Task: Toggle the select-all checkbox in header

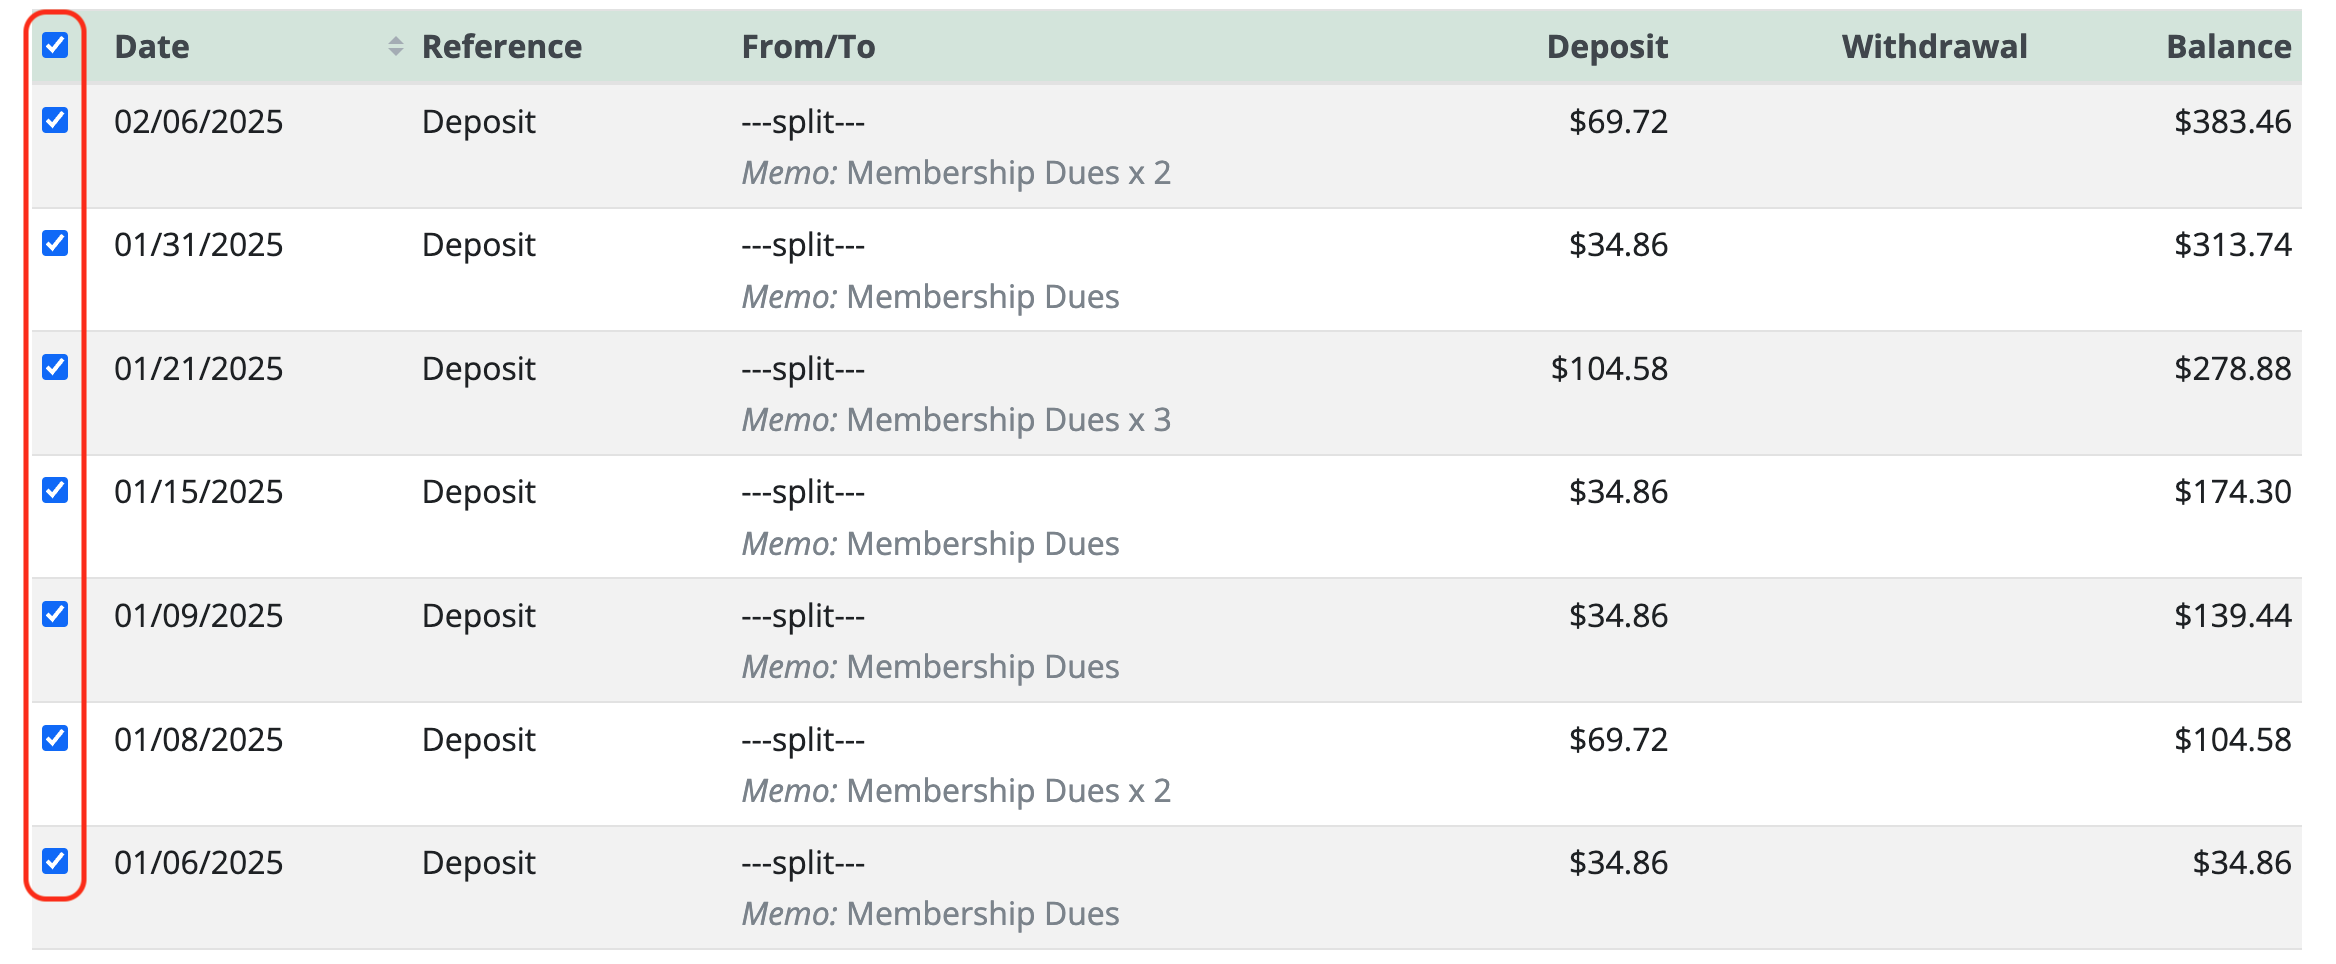Action: coord(55,45)
